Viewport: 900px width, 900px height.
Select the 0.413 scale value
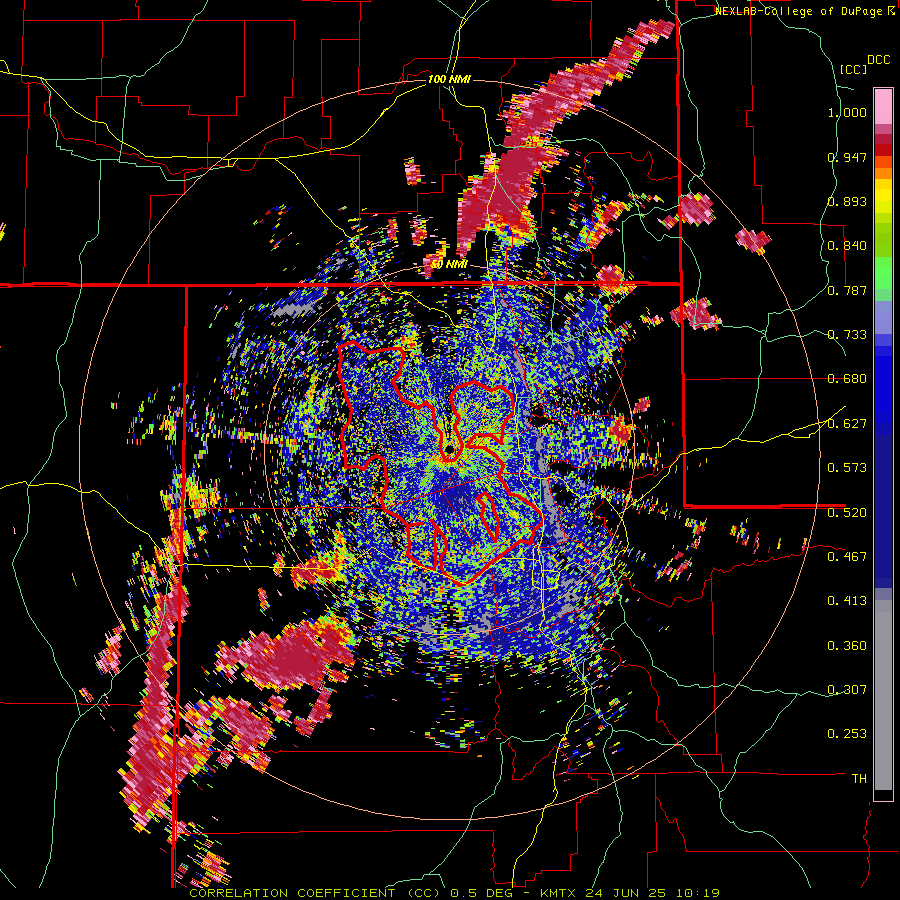(847, 601)
